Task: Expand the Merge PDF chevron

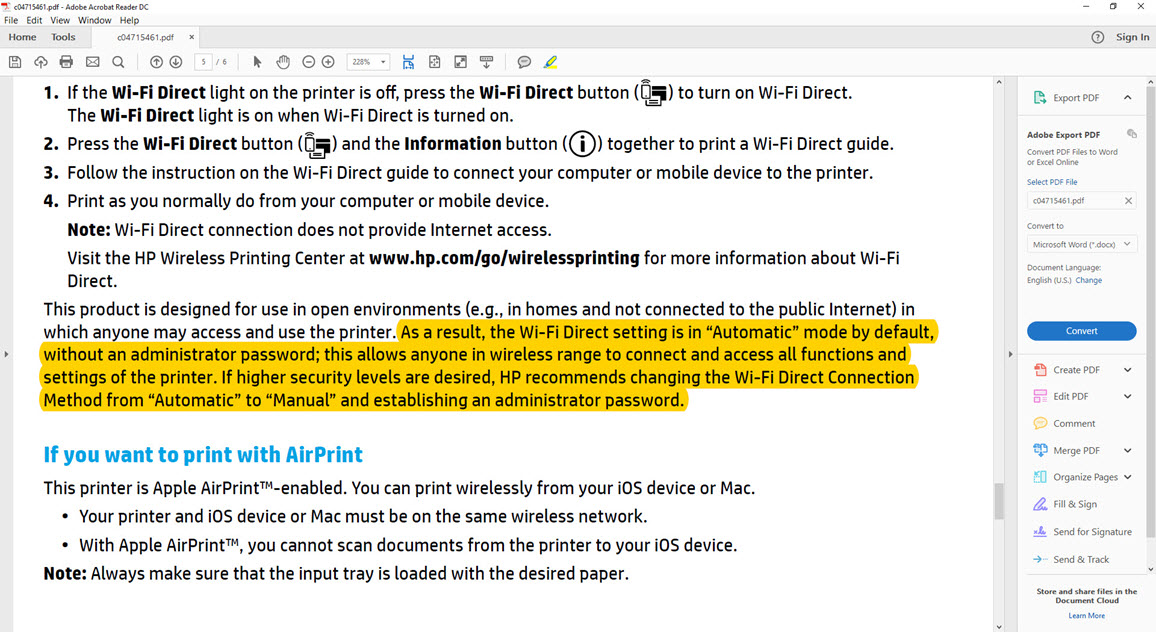Action: tap(1127, 450)
